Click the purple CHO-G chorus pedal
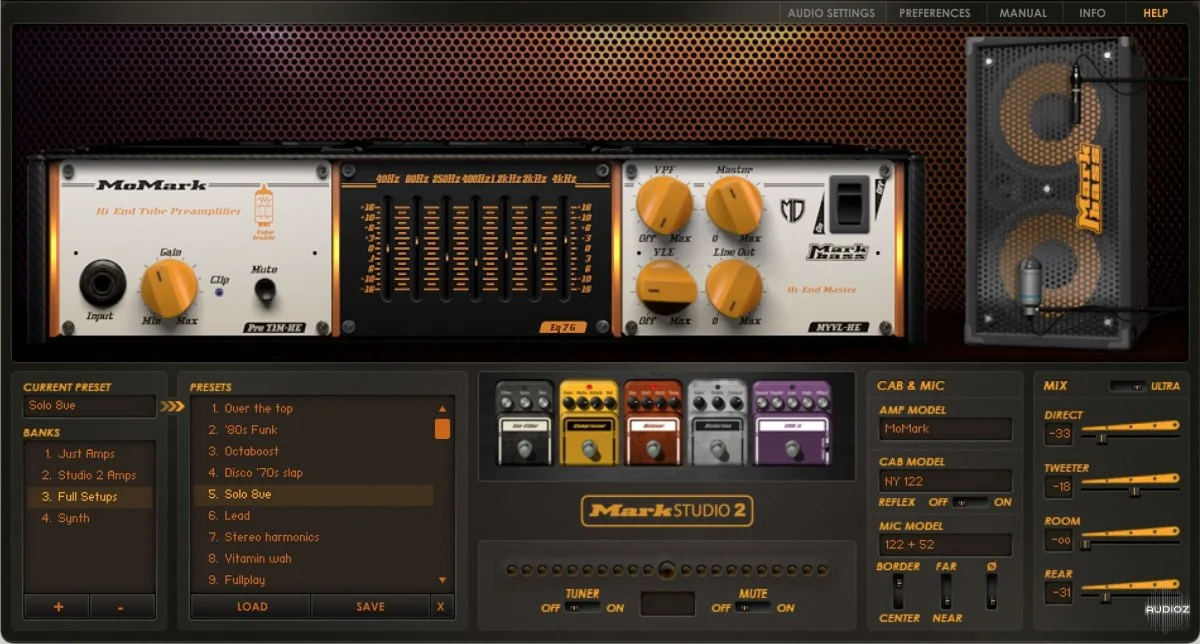This screenshot has width=1200, height=644. 791,422
